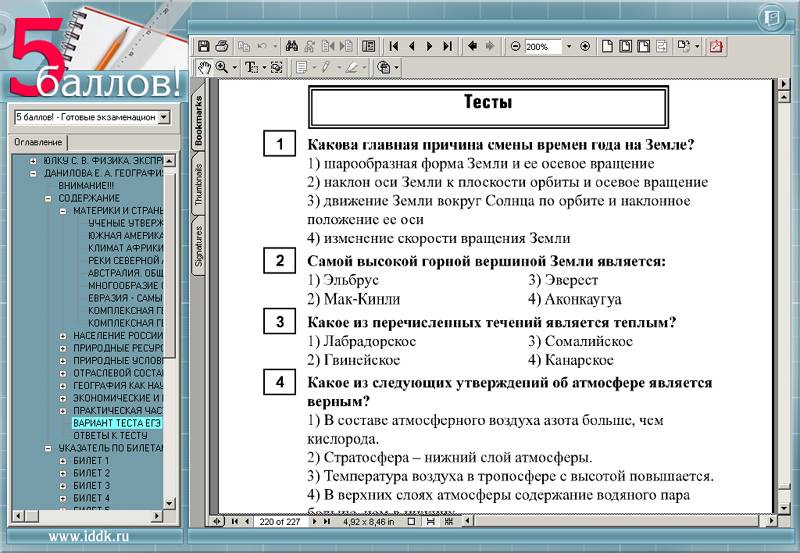Open the Thumbnails side tab
The height and width of the screenshot is (553, 800).
[198, 184]
